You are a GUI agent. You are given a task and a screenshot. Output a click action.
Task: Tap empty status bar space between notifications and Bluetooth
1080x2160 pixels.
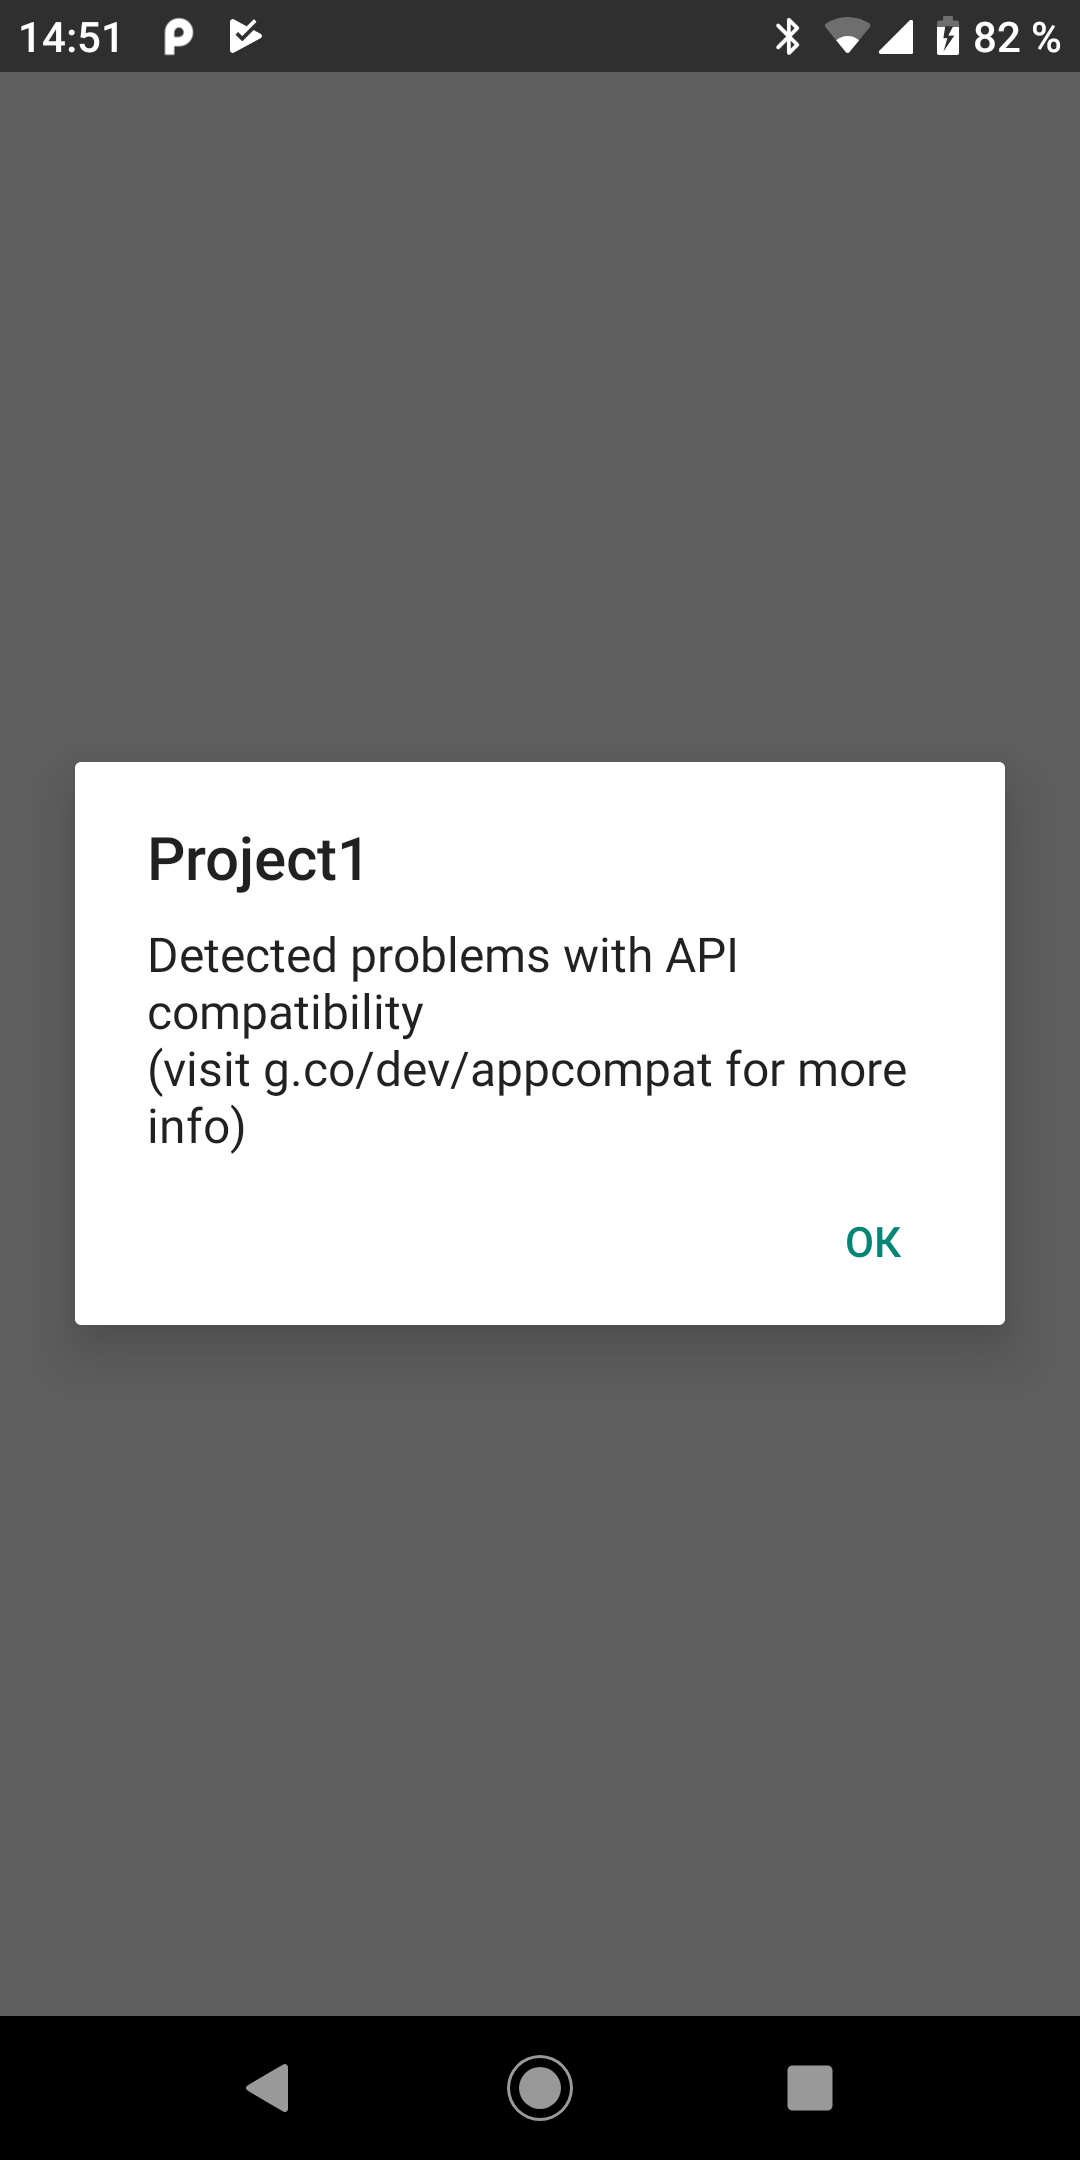pos(518,37)
